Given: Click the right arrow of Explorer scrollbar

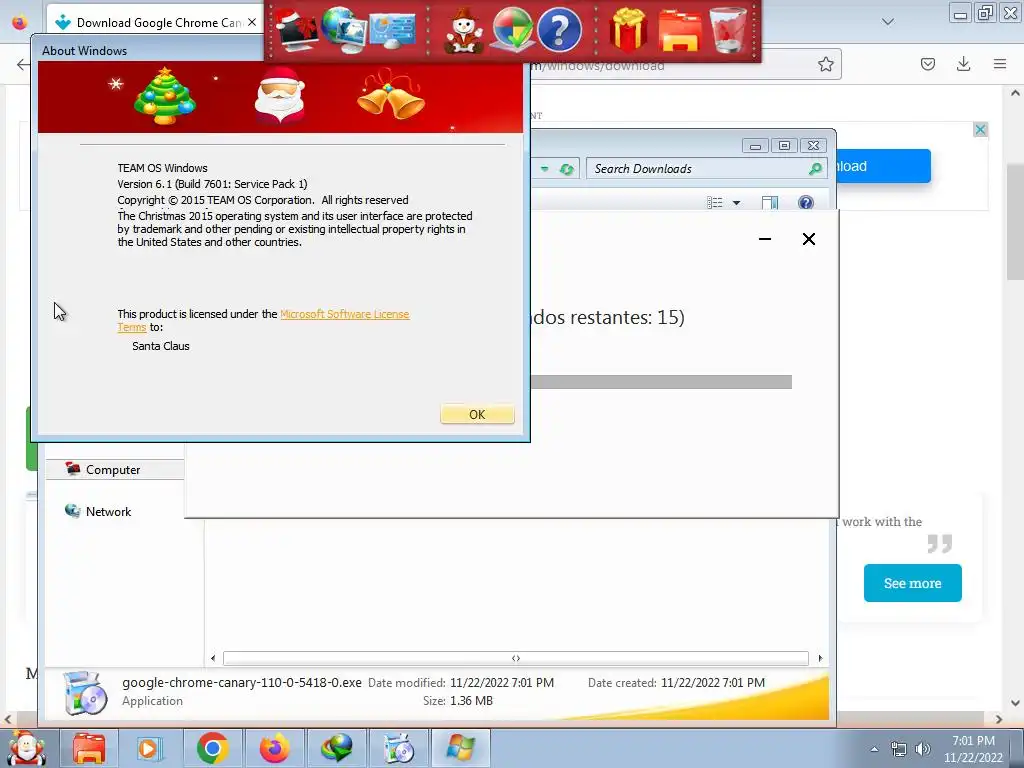Looking at the screenshot, I should pyautogui.click(x=820, y=658).
